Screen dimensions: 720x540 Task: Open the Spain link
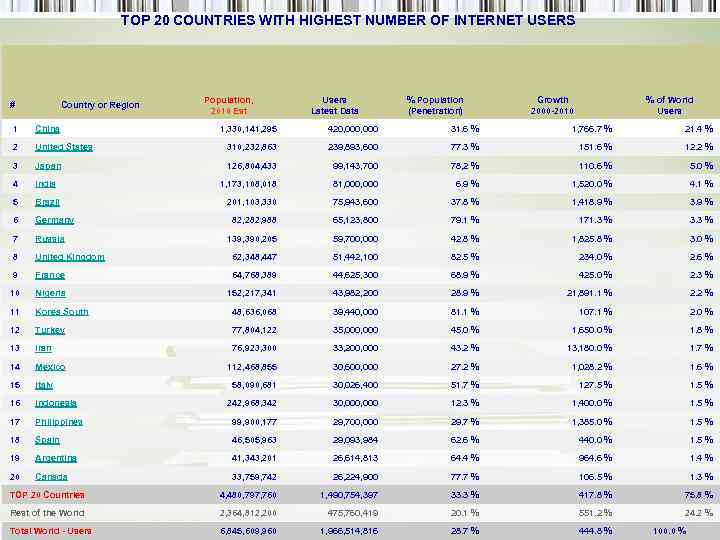47,440
